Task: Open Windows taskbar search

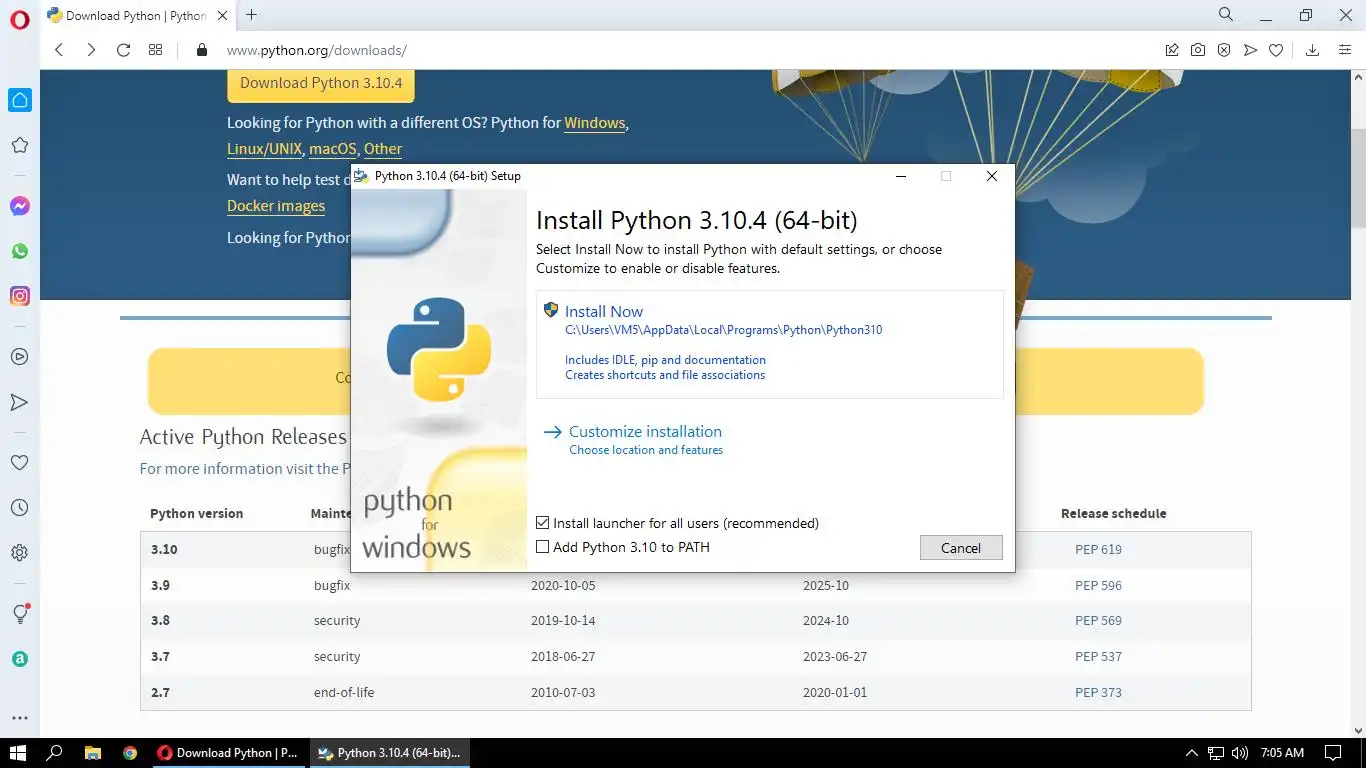Action: pyautogui.click(x=55, y=753)
